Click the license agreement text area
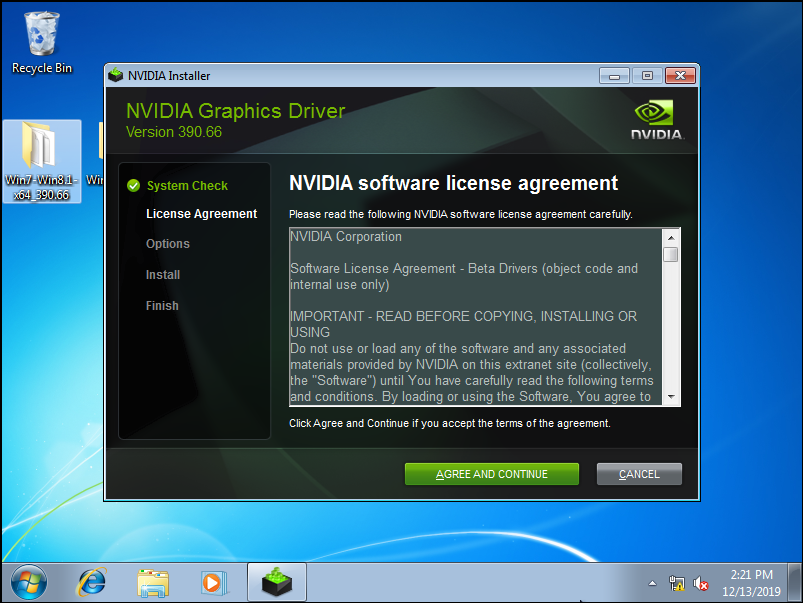 click(x=476, y=317)
